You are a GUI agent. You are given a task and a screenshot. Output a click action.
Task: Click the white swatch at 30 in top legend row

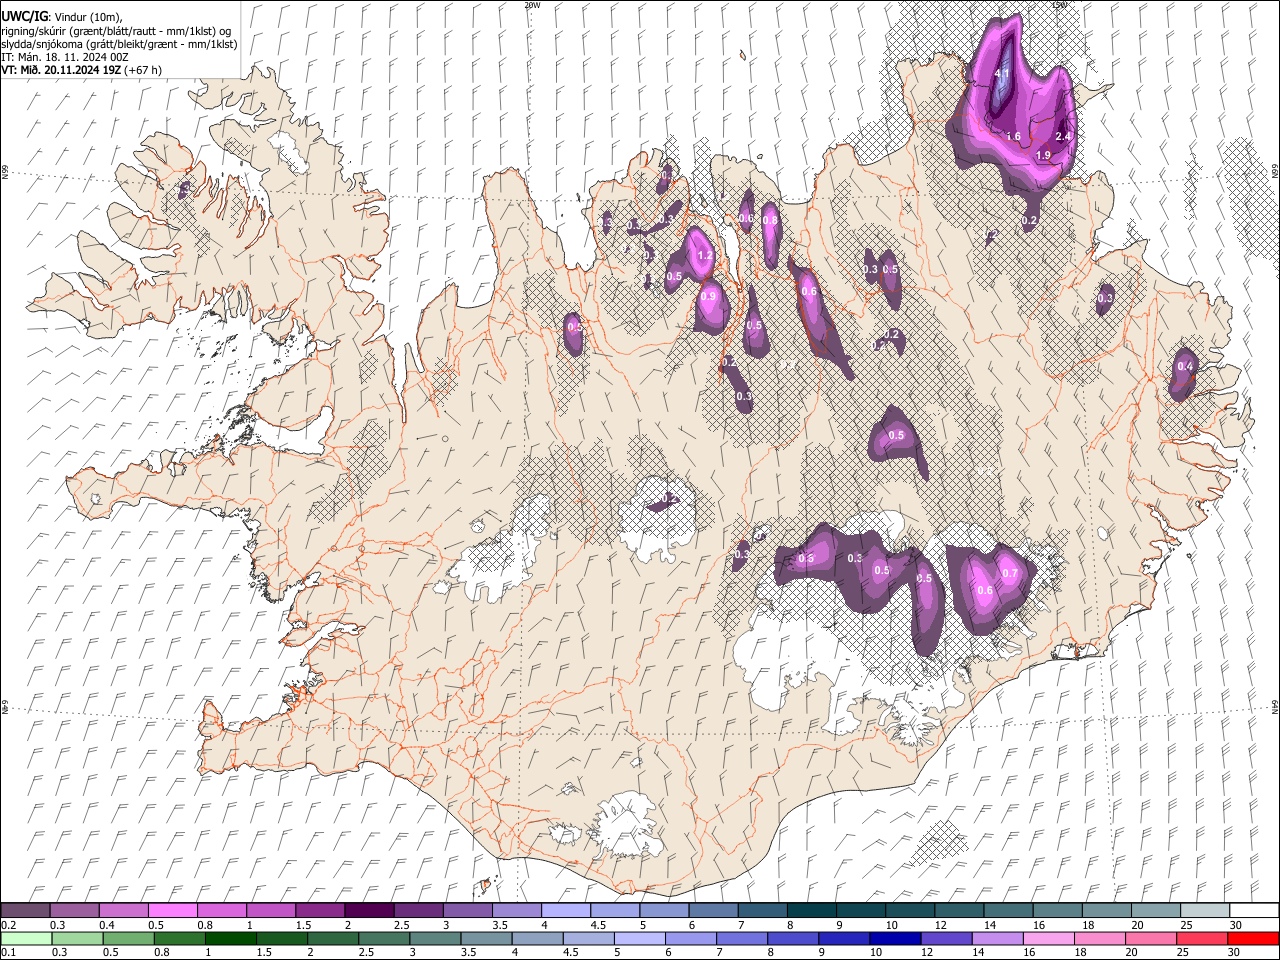pos(1254,911)
